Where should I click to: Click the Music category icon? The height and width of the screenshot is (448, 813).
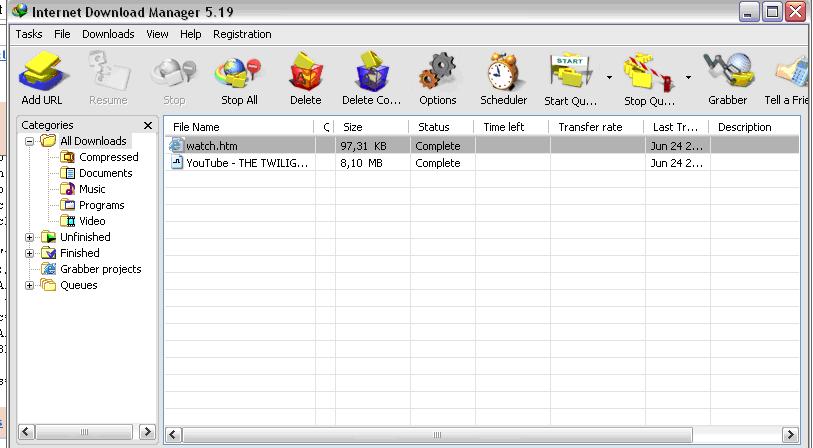click(67, 189)
